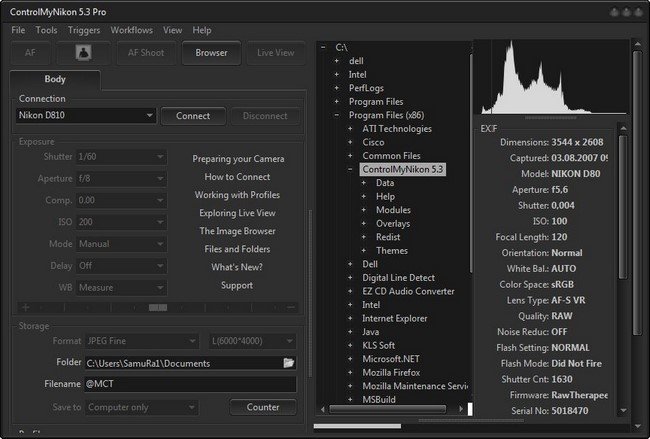Click the plus icon on exposure slider
Screen dimensions: 650x439
[26, 308]
